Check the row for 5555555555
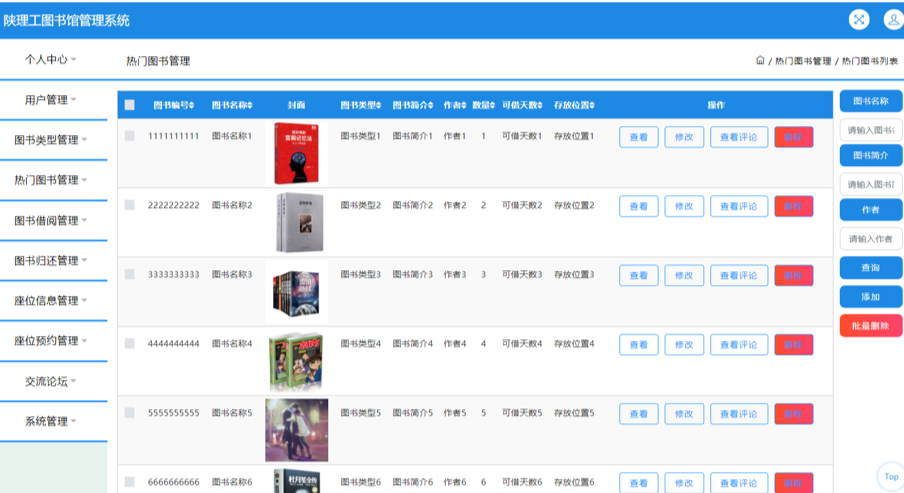 click(x=130, y=412)
